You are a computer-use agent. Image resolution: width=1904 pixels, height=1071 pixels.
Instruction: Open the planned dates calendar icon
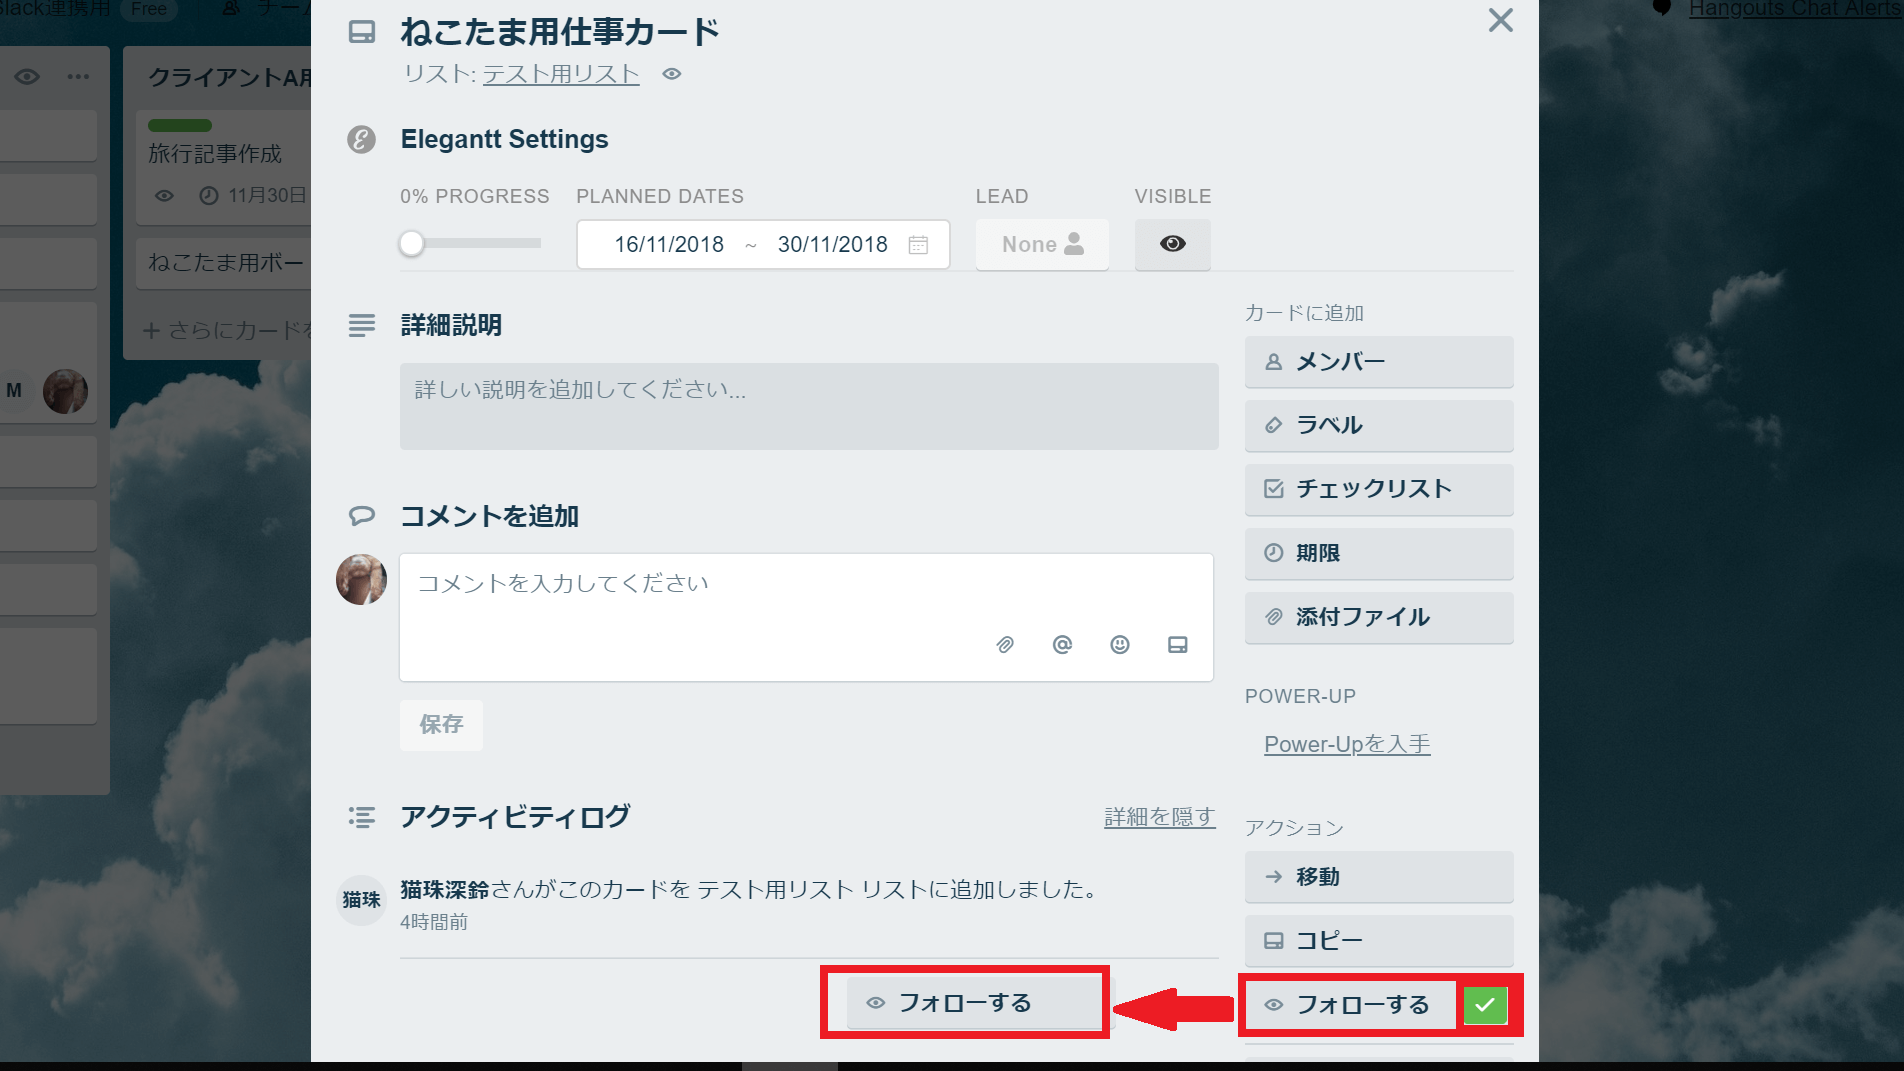tap(918, 245)
